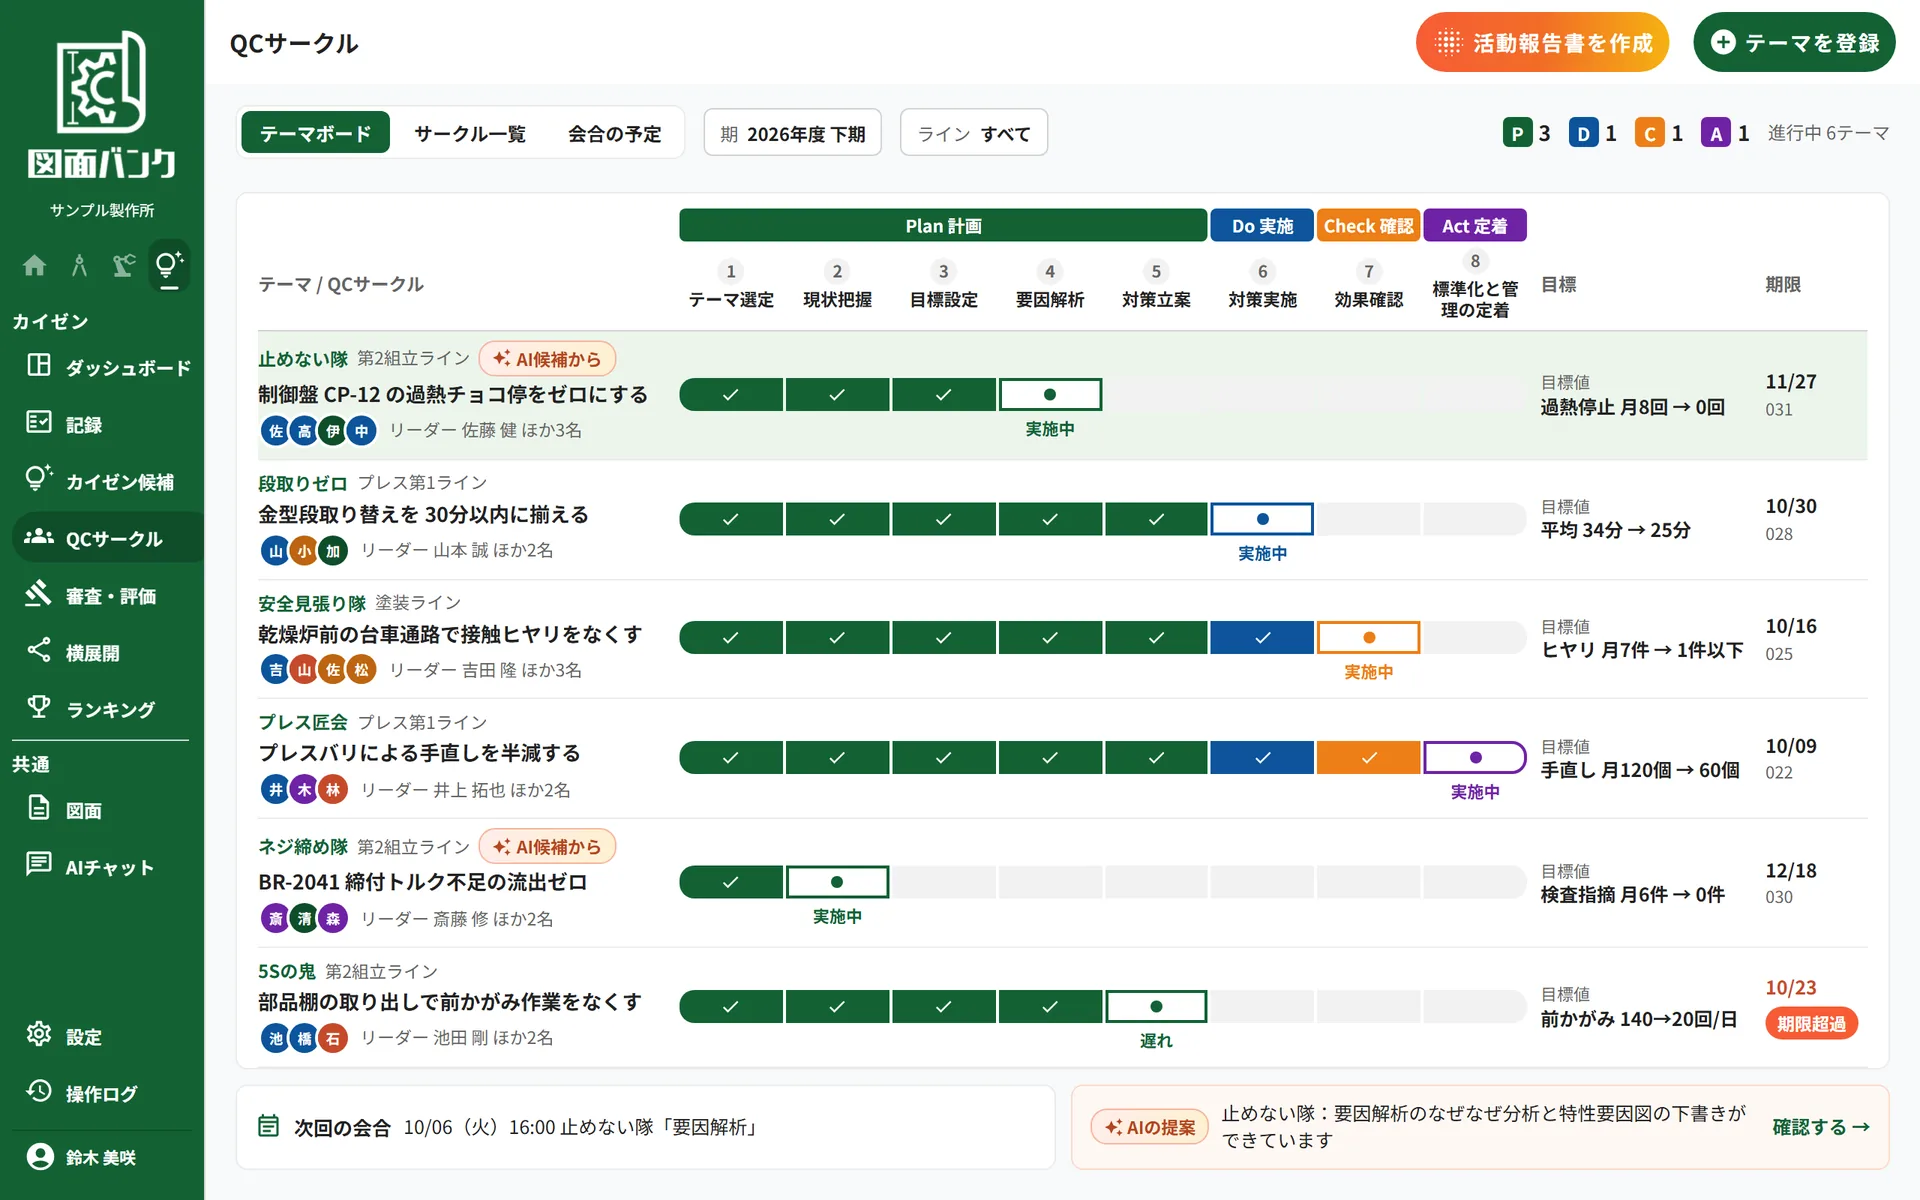This screenshot has height=1200, width=1920.
Task: Click the in-progress 要因解析 step for 止めない隊
Action: [x=1050, y=395]
